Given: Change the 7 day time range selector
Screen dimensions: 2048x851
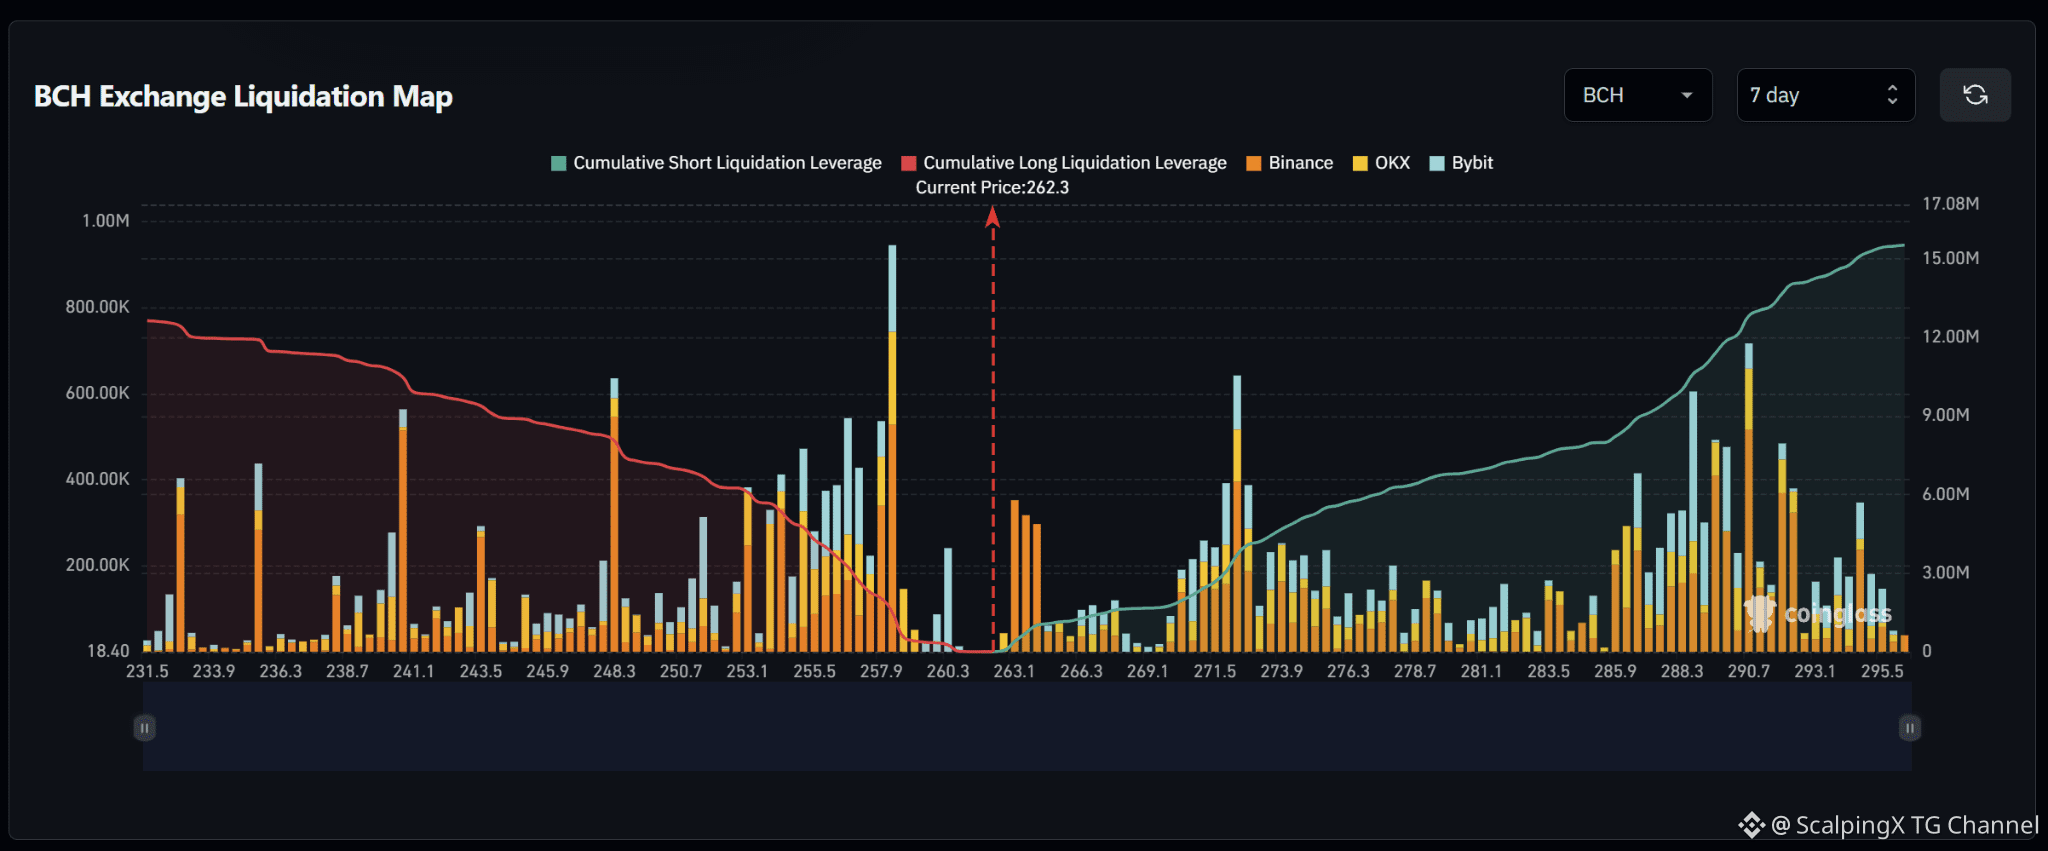Looking at the screenshot, I should (x=1826, y=95).
